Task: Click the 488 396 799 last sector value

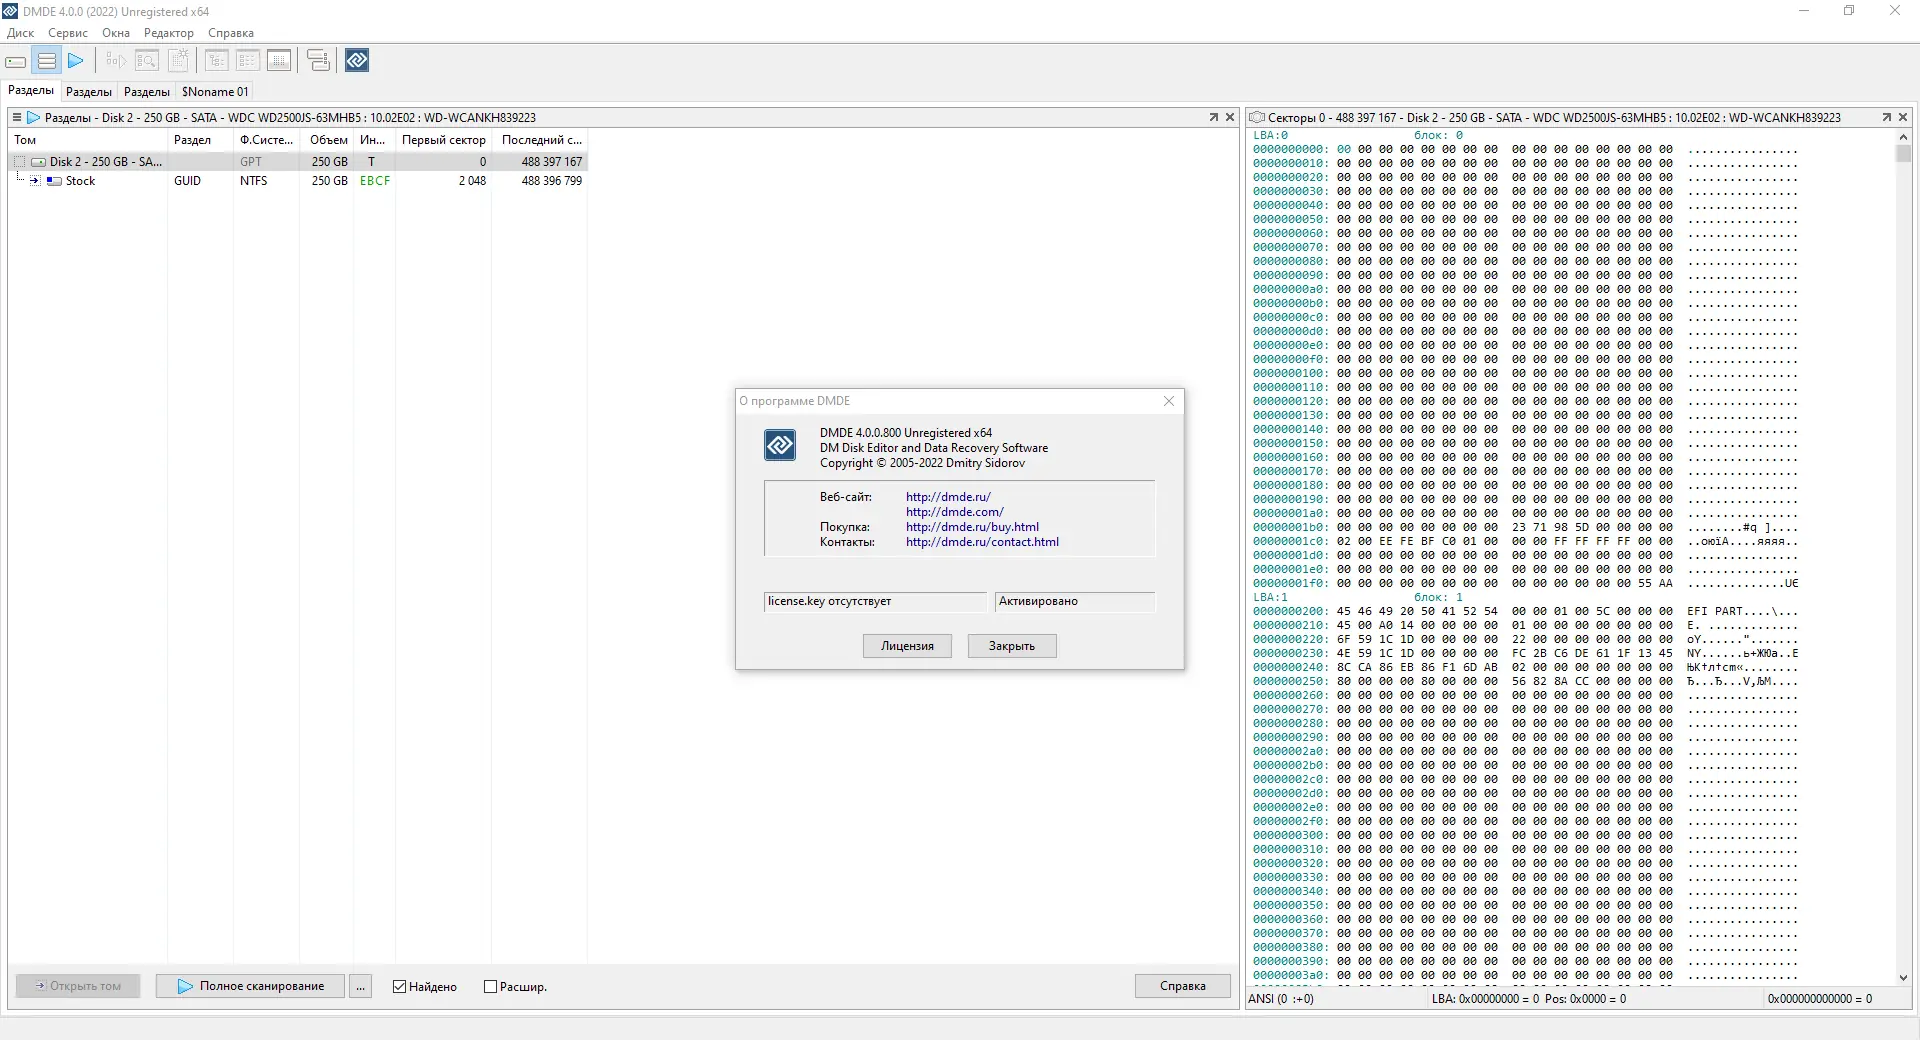Action: pyautogui.click(x=552, y=181)
